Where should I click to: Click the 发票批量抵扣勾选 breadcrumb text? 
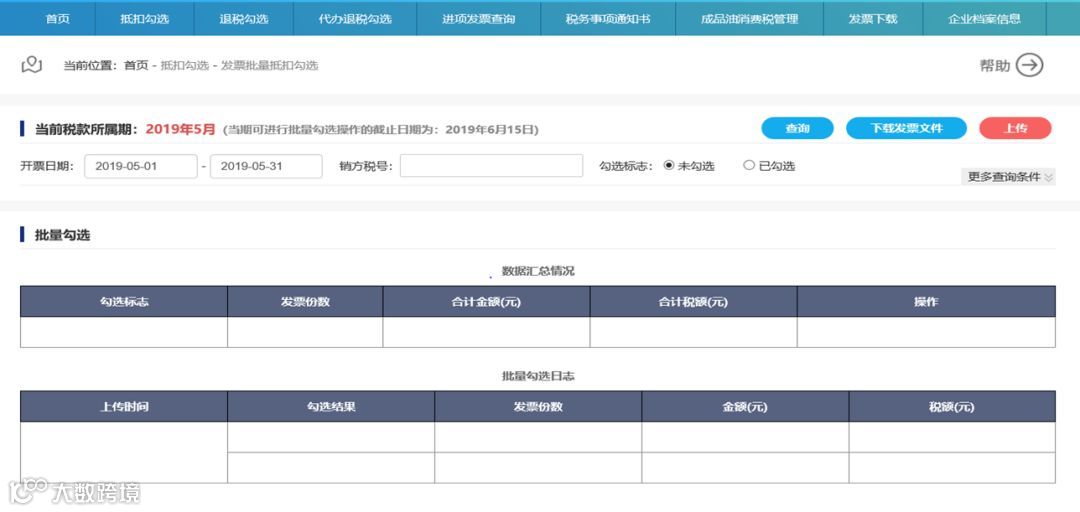pyautogui.click(x=269, y=65)
